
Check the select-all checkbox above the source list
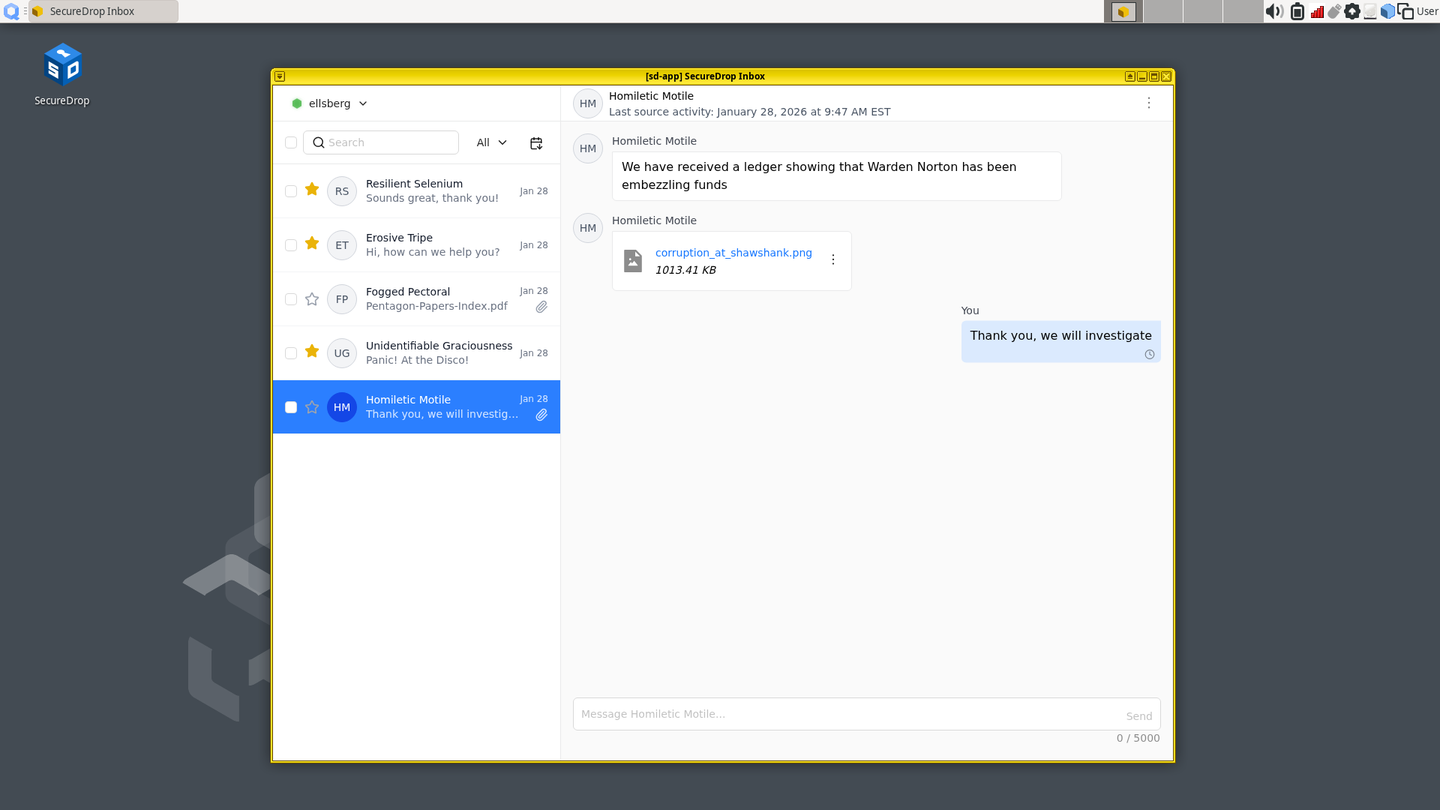tap(290, 142)
